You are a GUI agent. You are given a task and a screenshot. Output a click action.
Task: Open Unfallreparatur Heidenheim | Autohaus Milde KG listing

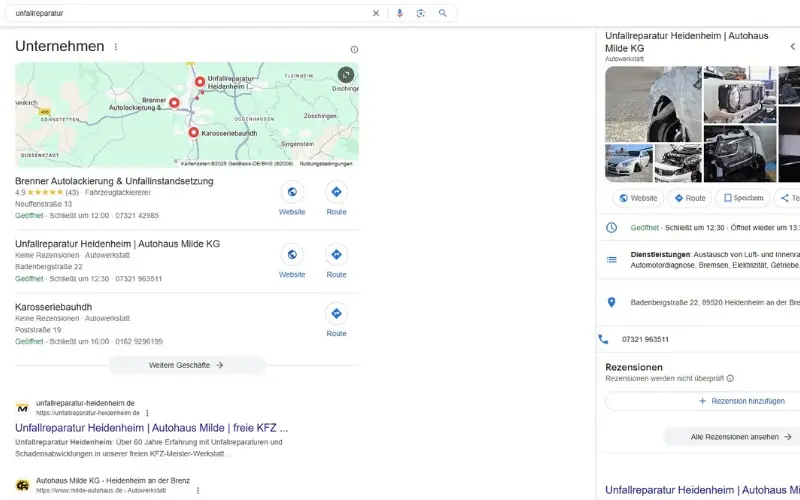(117, 244)
